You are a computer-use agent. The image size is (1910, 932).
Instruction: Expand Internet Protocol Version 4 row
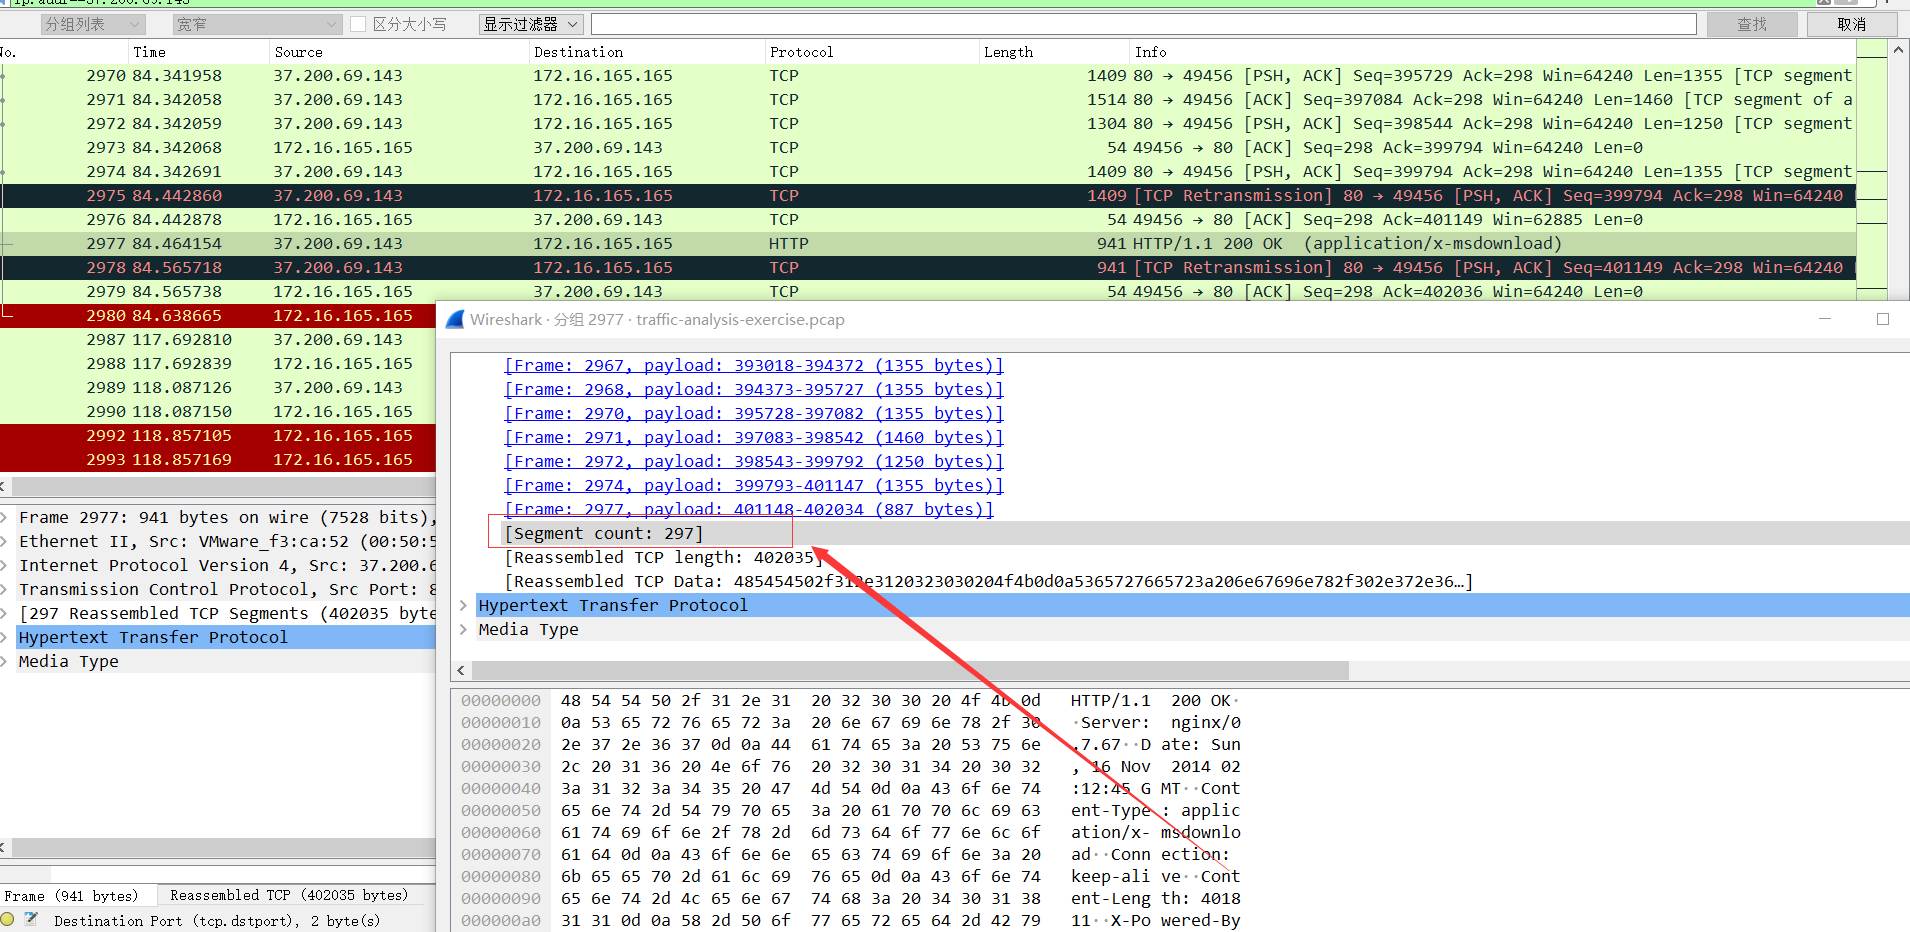click(x=6, y=565)
